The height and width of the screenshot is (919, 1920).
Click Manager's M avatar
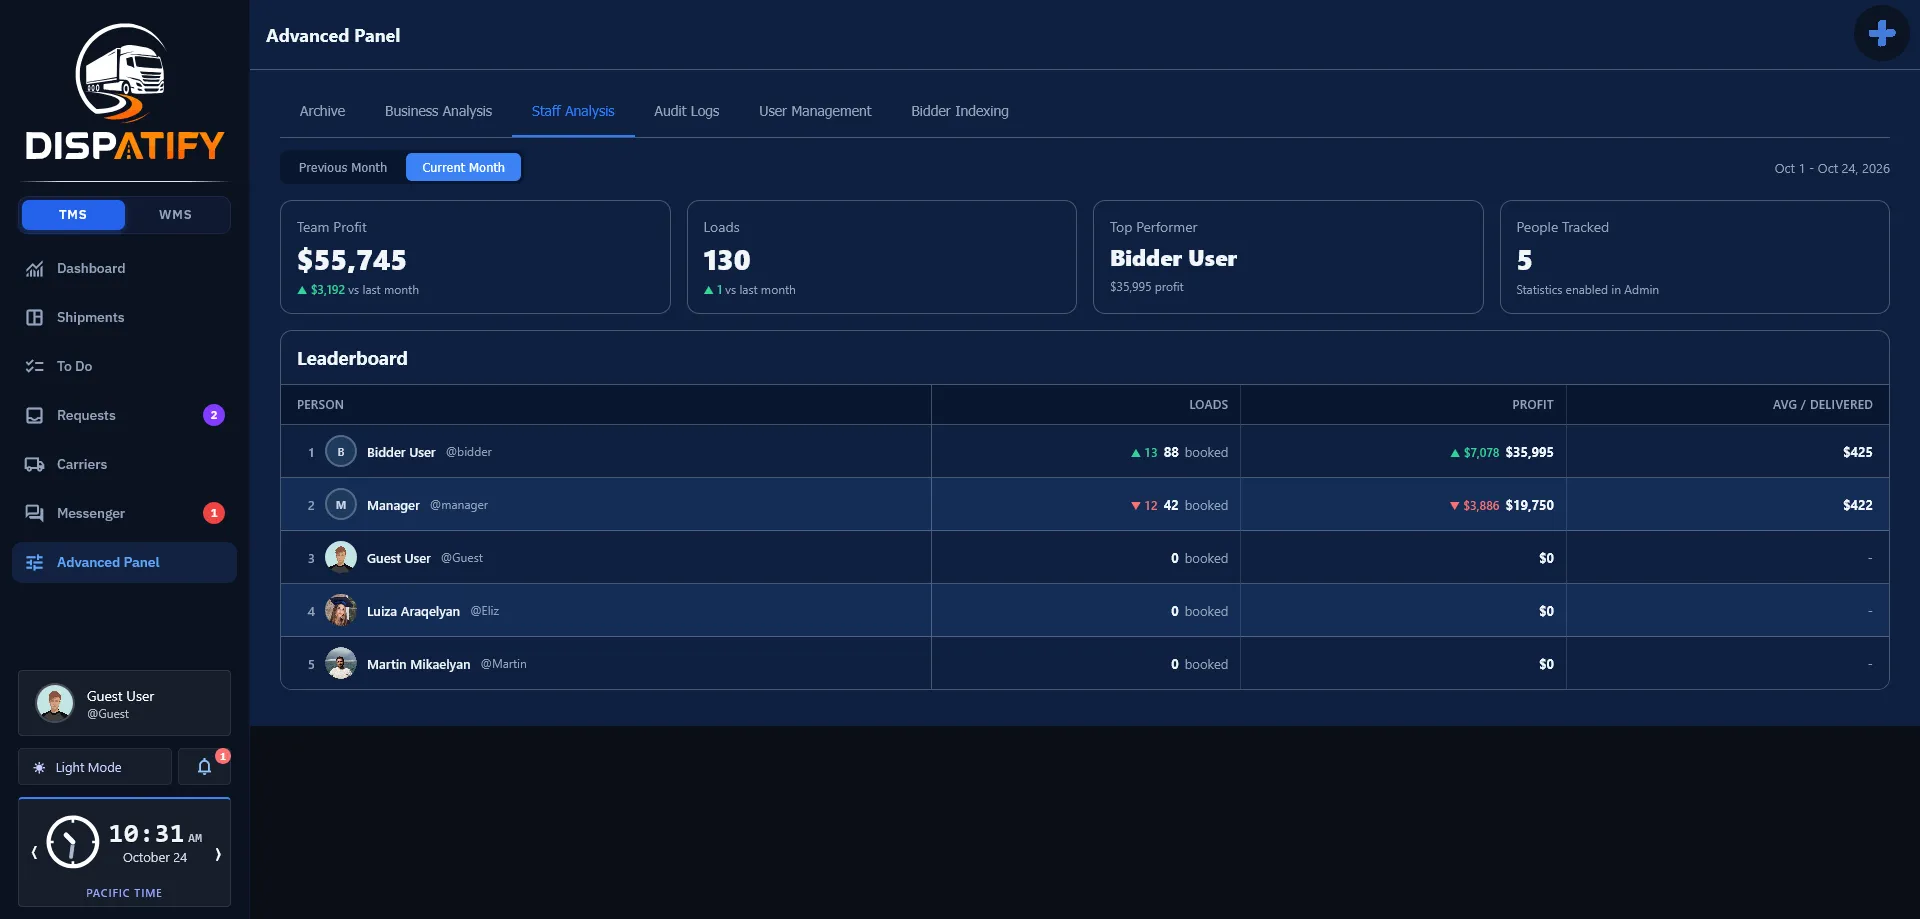tap(341, 505)
